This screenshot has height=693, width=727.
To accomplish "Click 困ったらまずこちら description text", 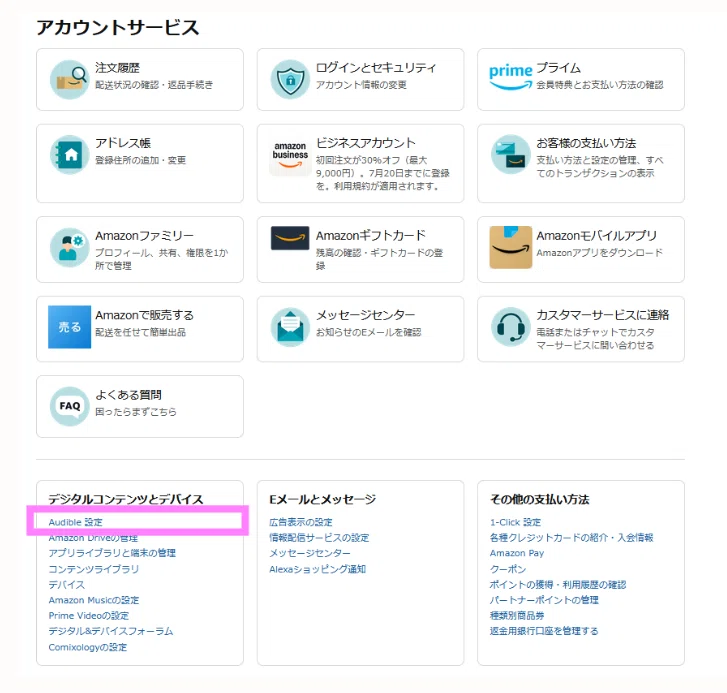I will coord(136,412).
